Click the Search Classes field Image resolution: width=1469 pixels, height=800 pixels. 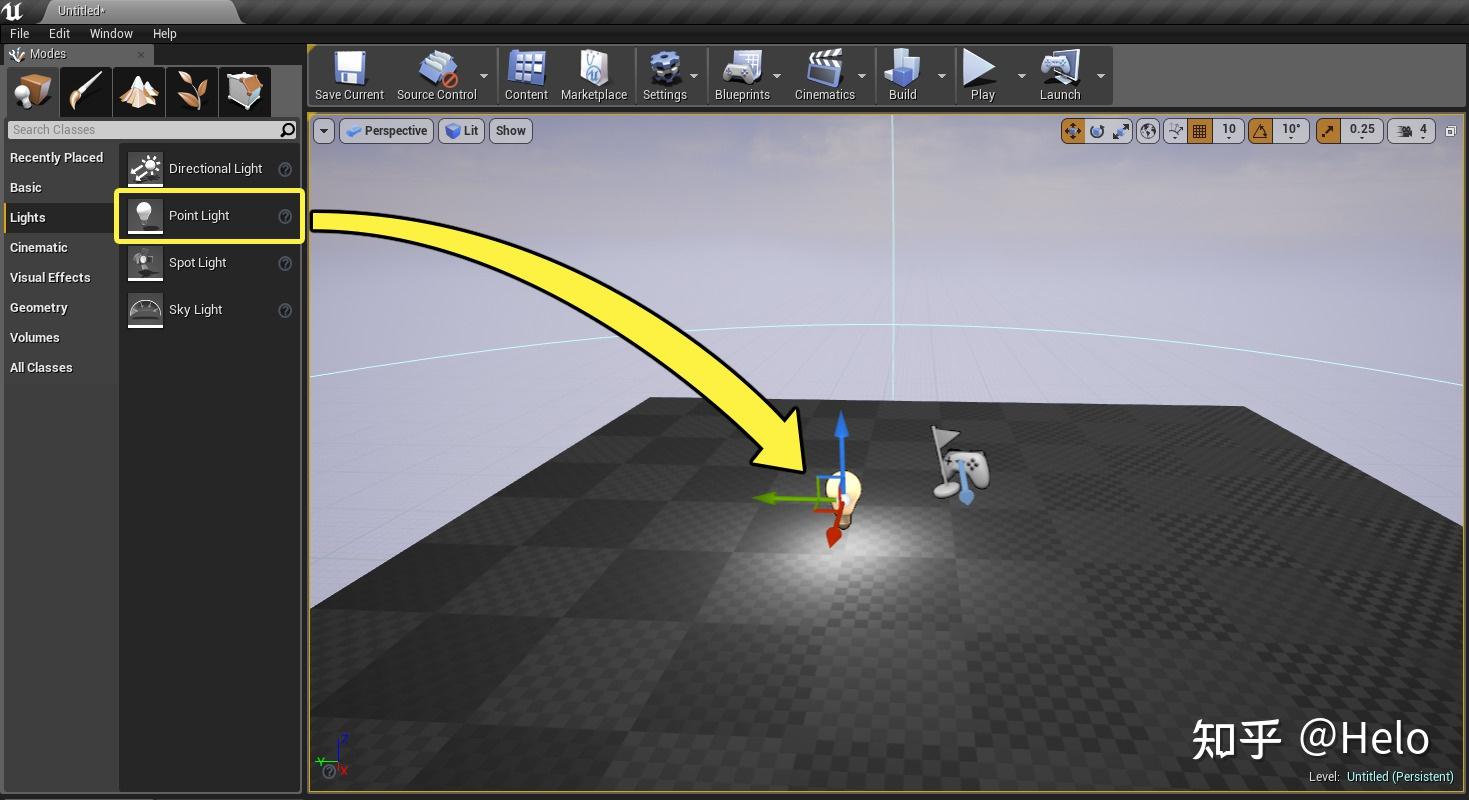pyautogui.click(x=150, y=129)
